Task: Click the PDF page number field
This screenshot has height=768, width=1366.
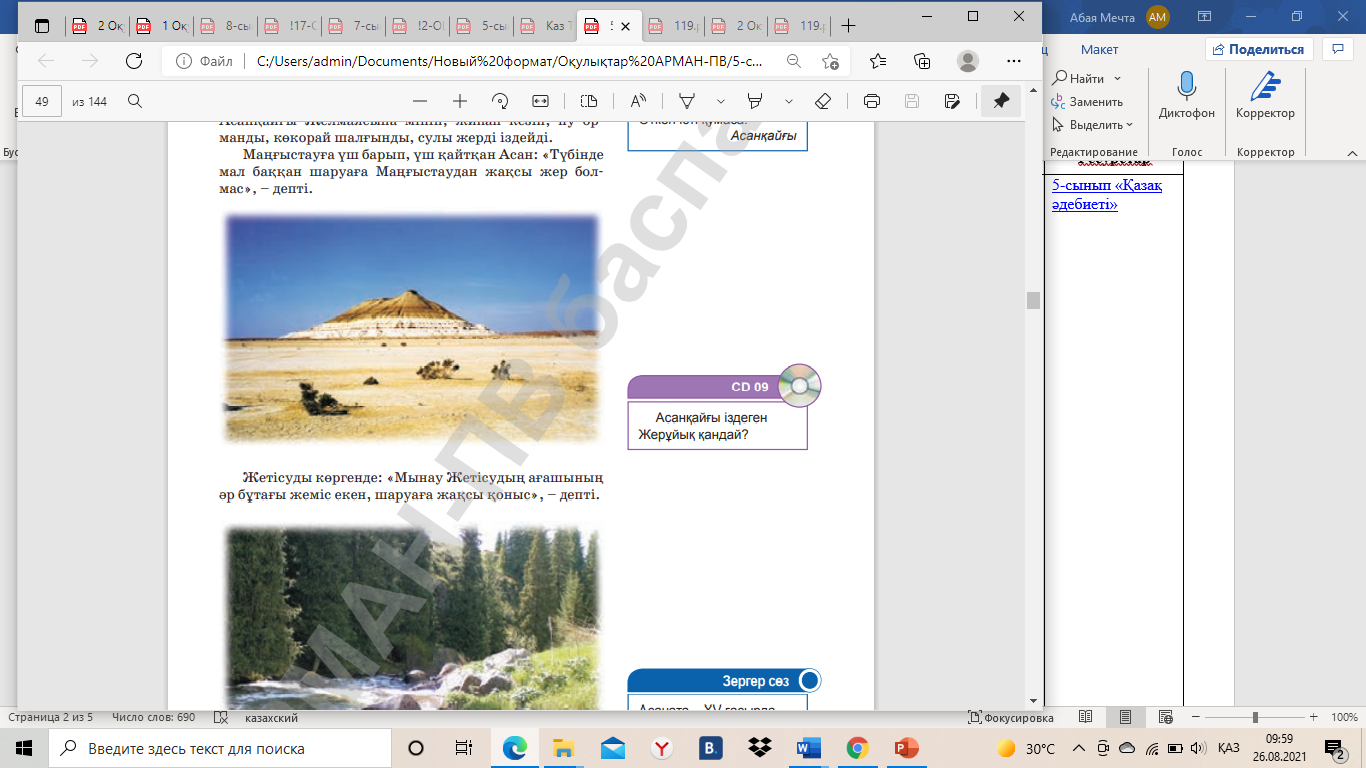Action: click(42, 101)
